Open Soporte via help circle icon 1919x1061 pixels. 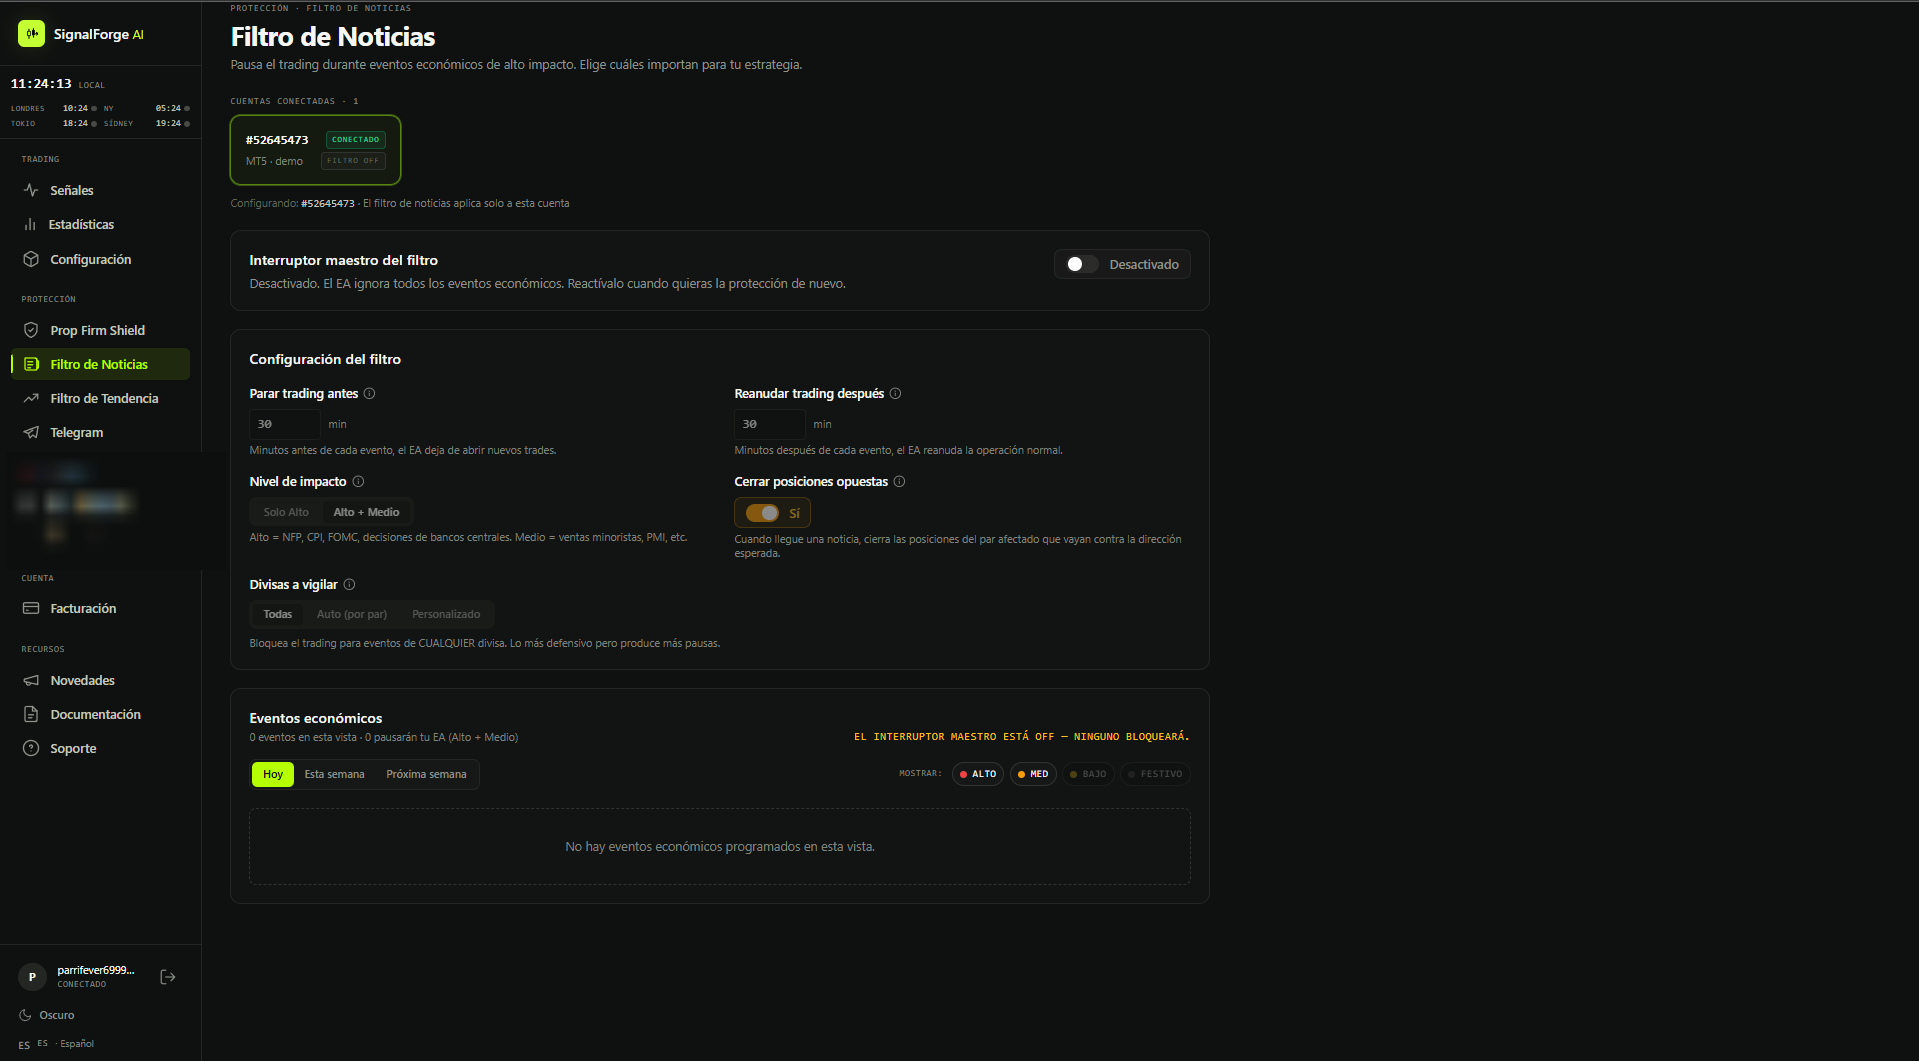tap(31, 748)
